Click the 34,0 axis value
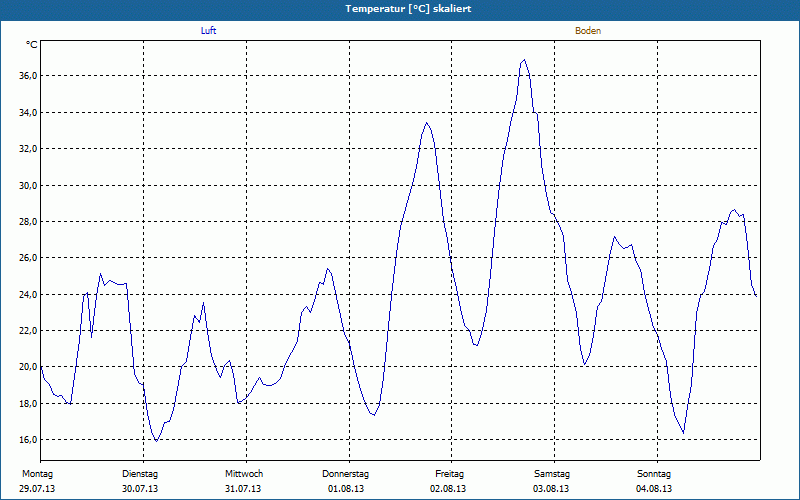 click(x=27, y=112)
